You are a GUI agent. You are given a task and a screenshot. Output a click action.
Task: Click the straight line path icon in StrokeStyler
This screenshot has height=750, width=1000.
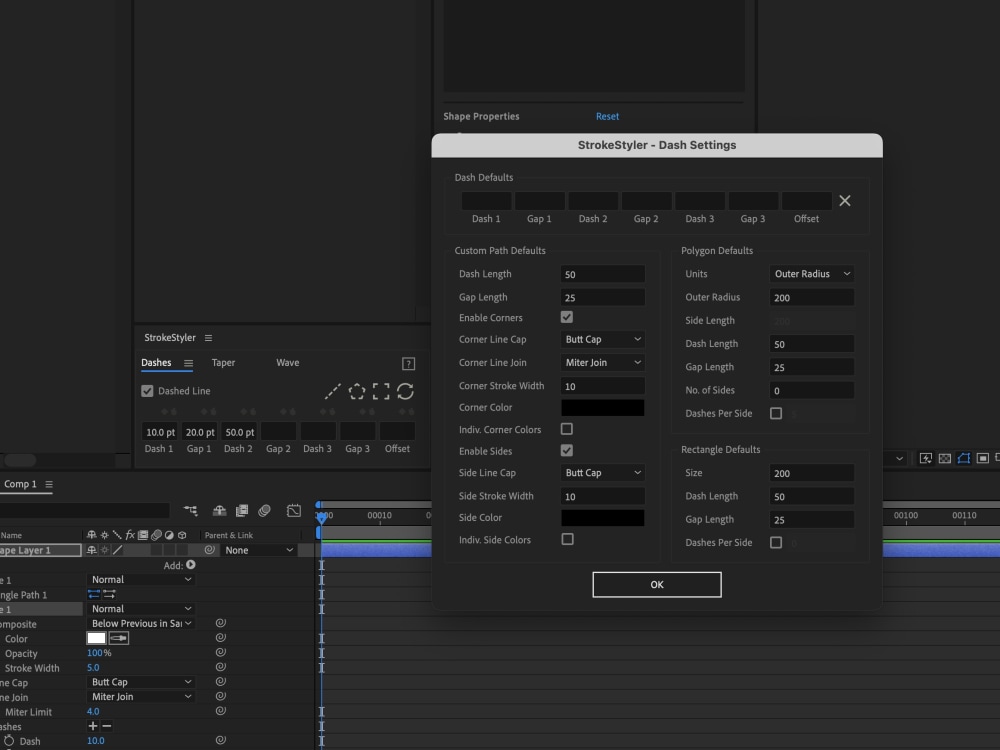(332, 391)
